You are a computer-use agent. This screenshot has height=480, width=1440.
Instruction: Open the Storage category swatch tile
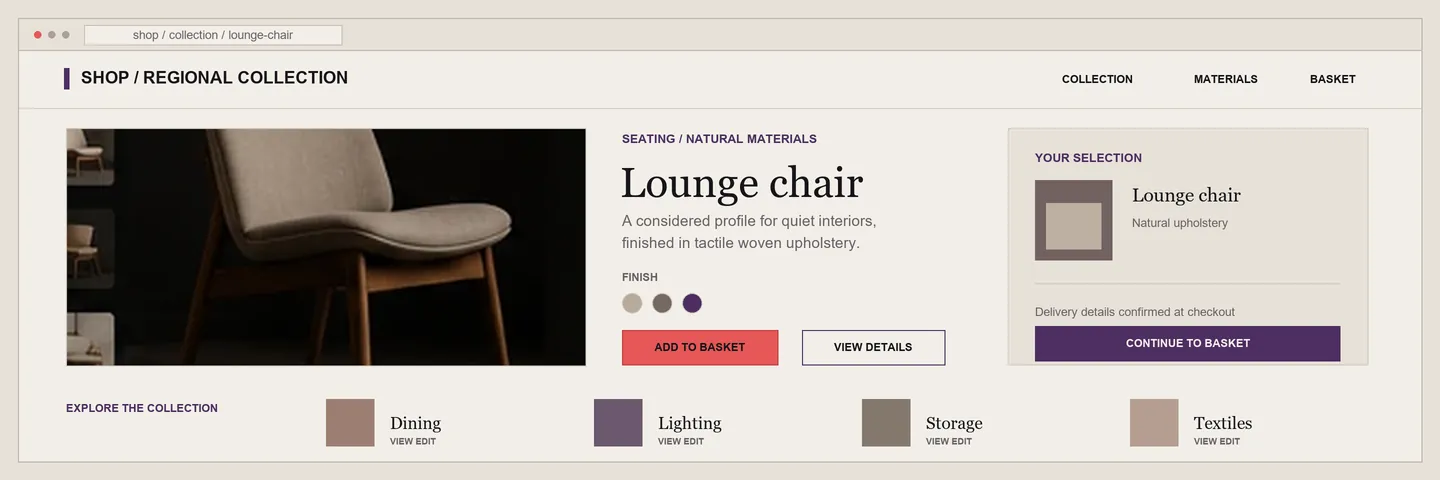[x=886, y=423]
